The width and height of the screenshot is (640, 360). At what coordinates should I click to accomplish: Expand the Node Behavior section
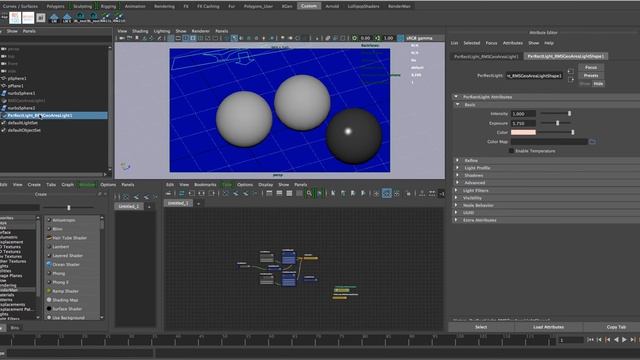[x=456, y=205]
